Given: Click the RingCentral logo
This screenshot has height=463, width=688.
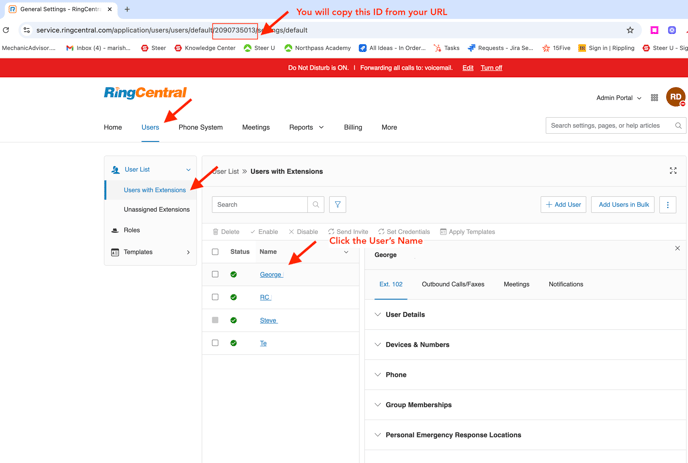Looking at the screenshot, I should [x=145, y=93].
